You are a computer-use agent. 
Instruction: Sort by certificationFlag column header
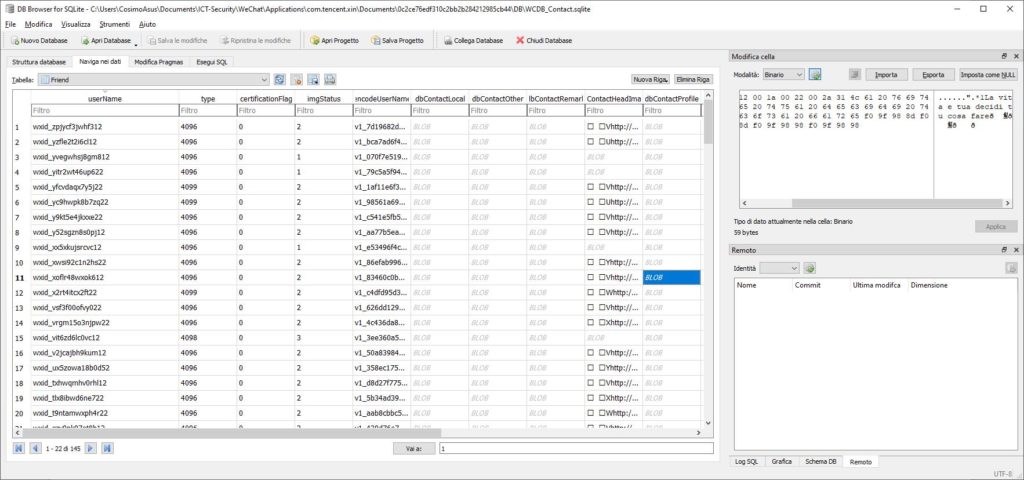click(x=265, y=99)
